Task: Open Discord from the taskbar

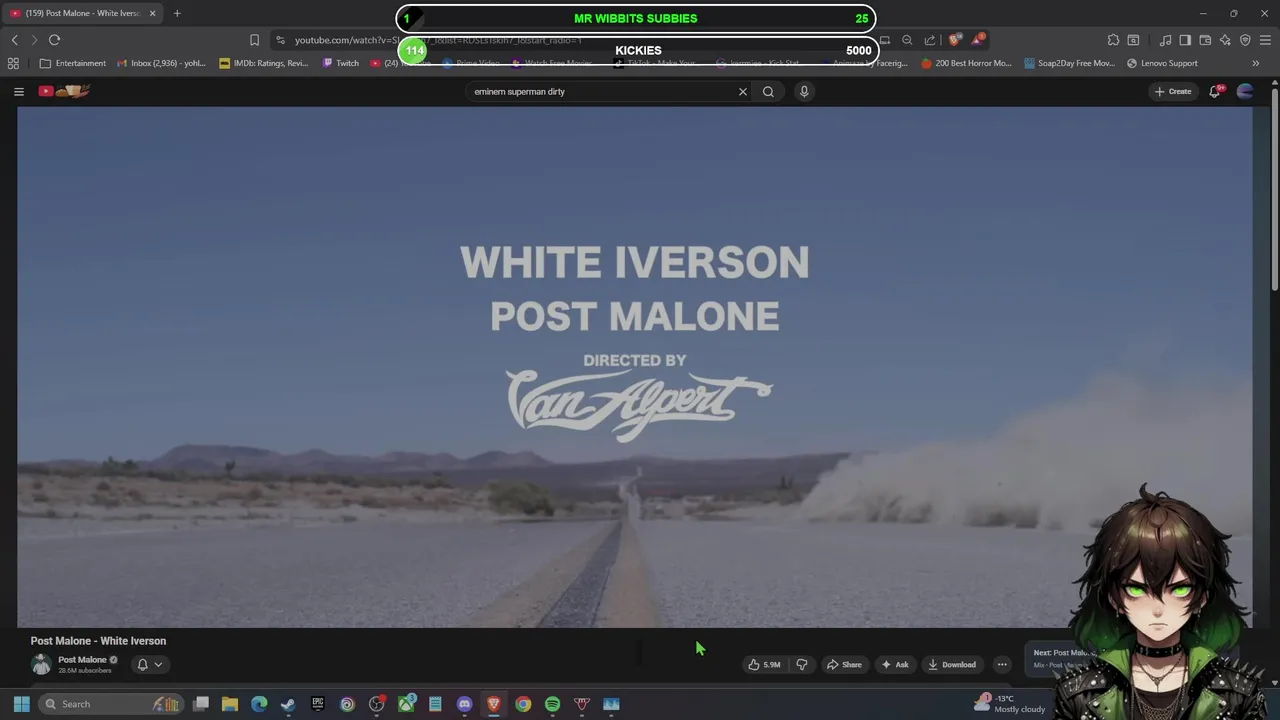Action: (x=464, y=704)
